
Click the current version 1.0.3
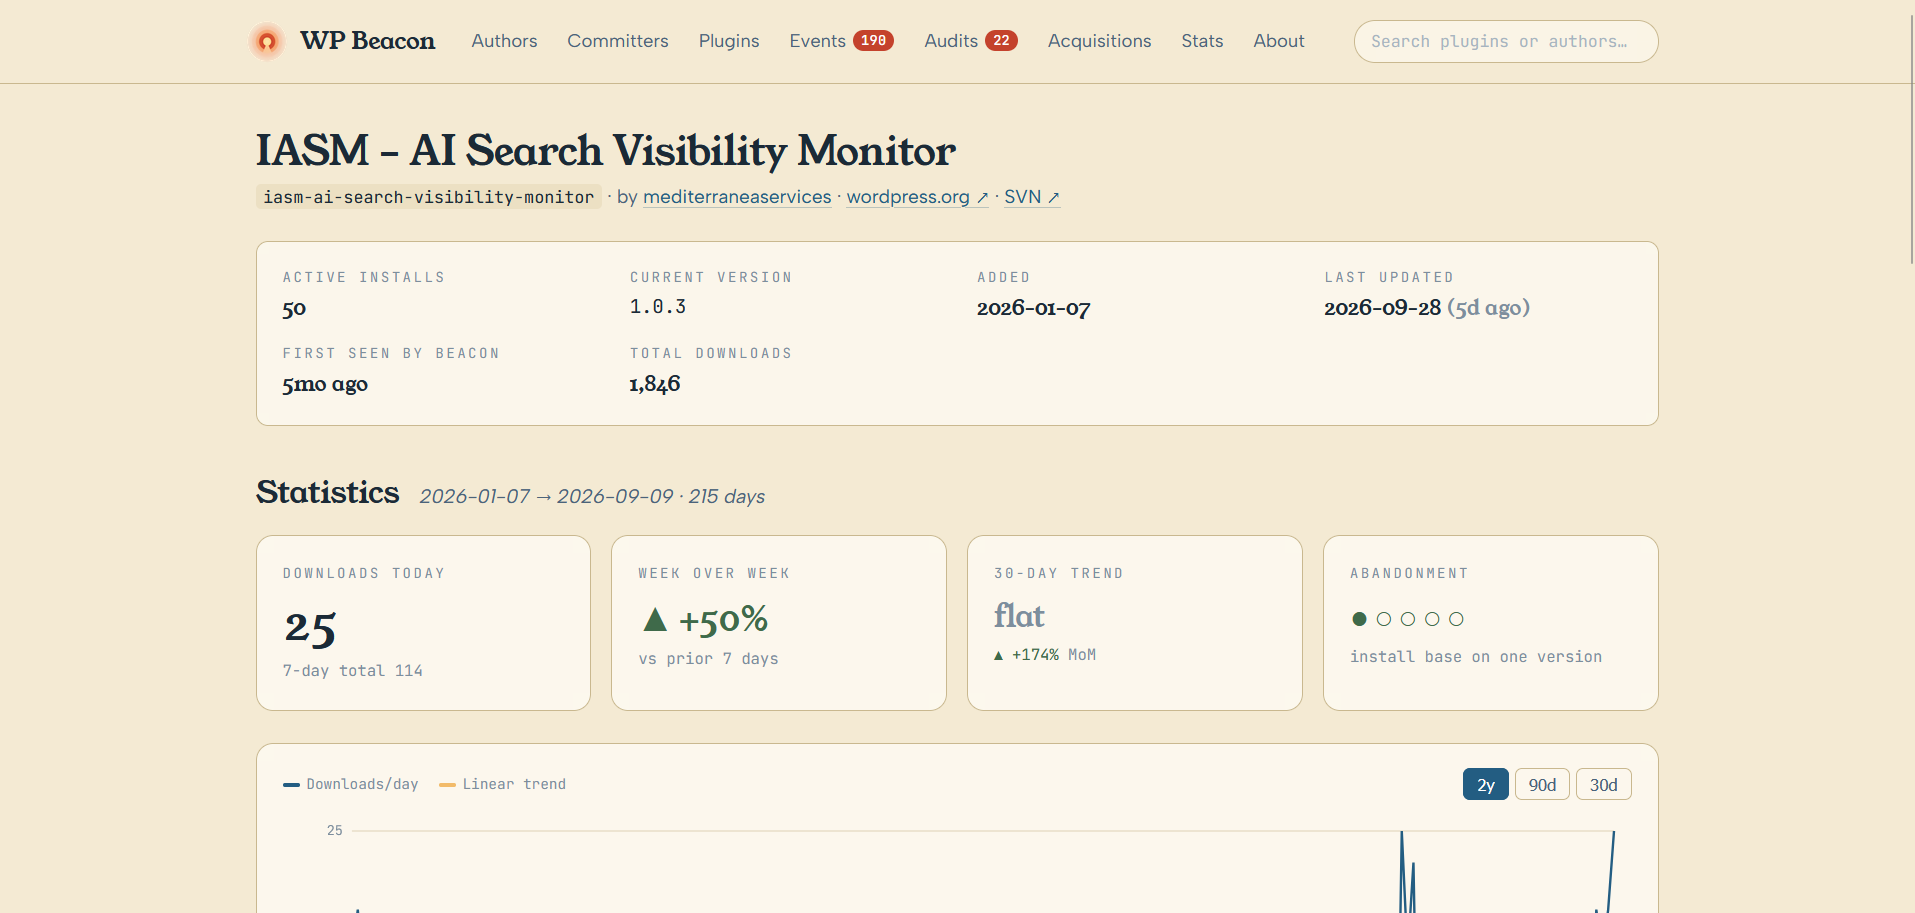click(x=658, y=307)
